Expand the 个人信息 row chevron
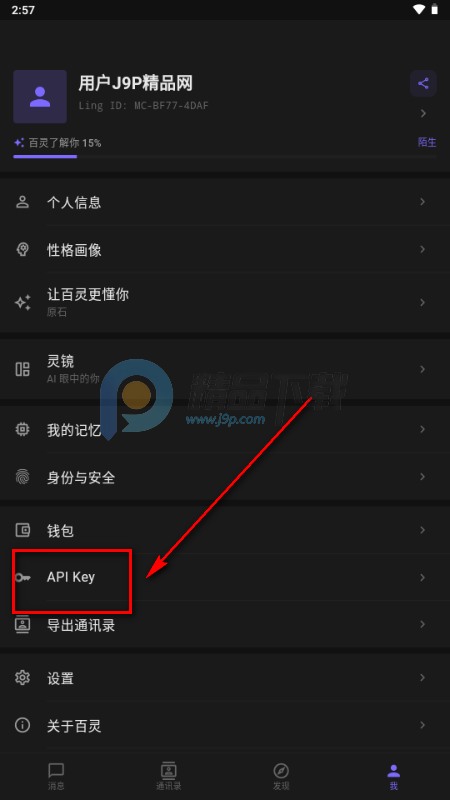450x800 pixels. click(422, 202)
